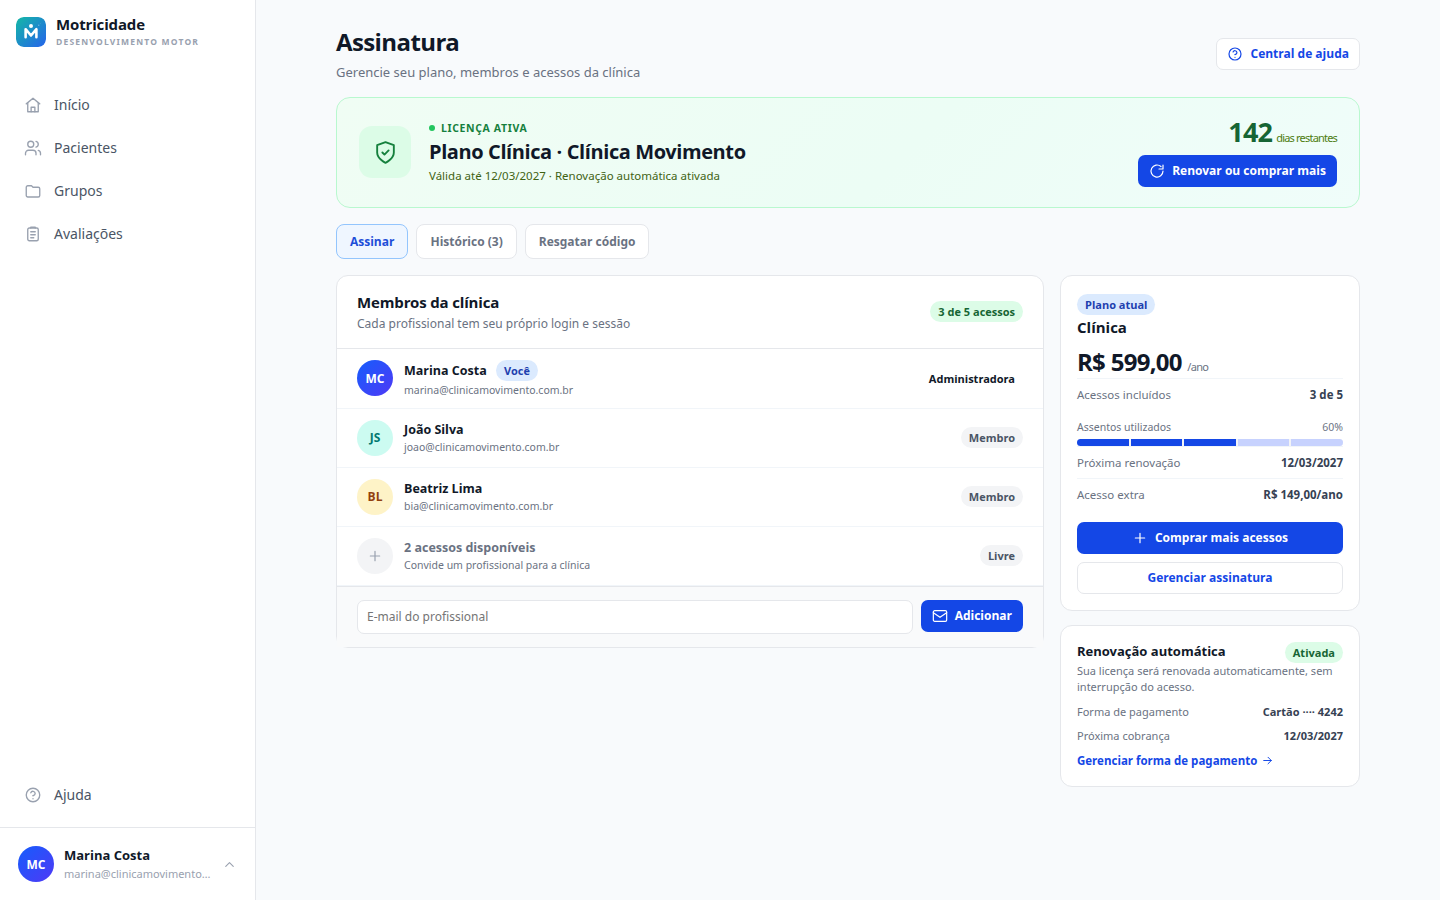Open Pacientes via the people icon
The image size is (1440, 900).
(33, 148)
